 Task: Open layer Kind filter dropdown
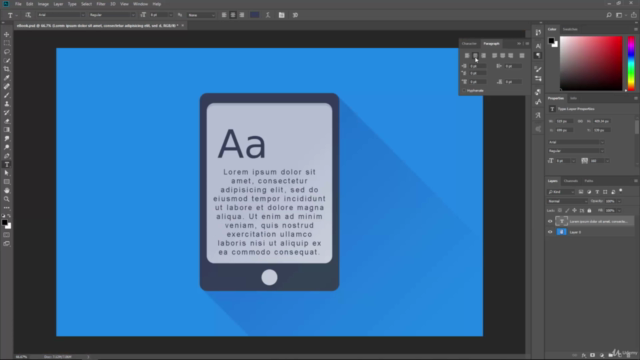click(x=561, y=192)
